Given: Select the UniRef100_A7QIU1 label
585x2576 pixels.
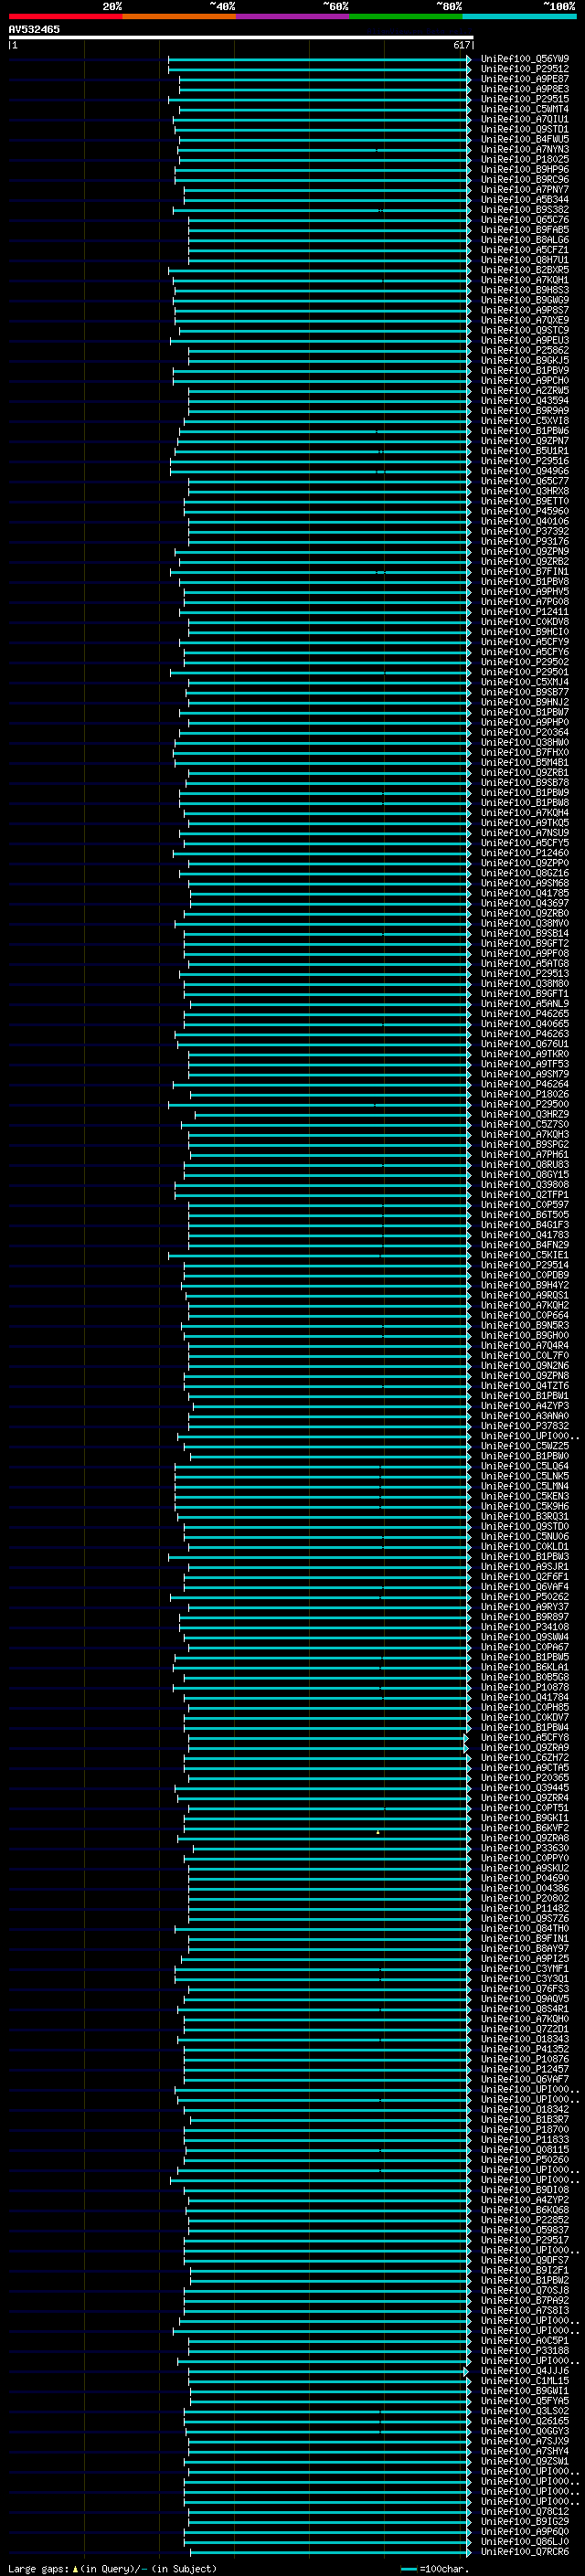Looking at the screenshot, I should 525,119.
